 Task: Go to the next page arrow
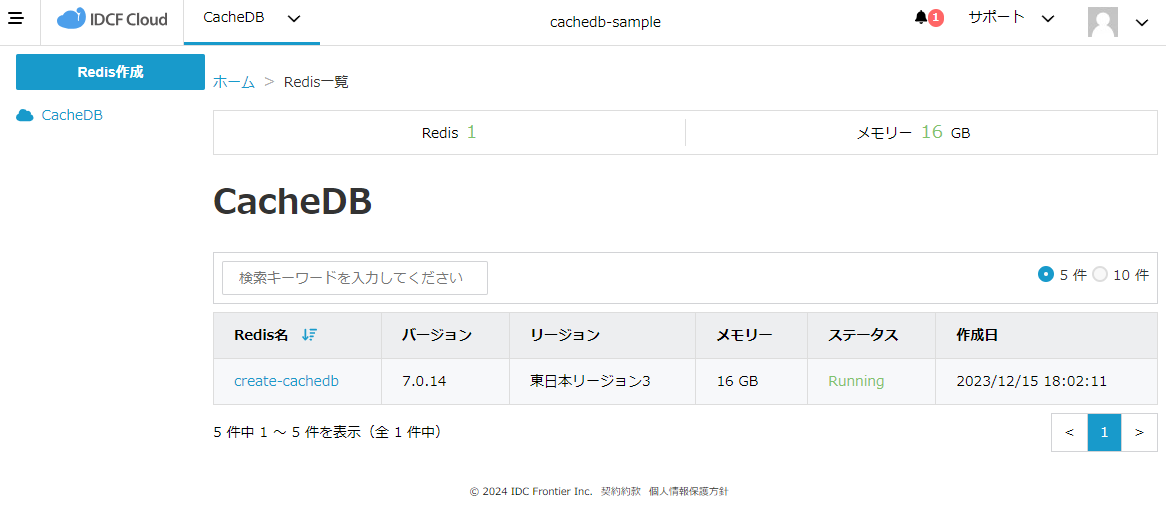coord(1139,432)
